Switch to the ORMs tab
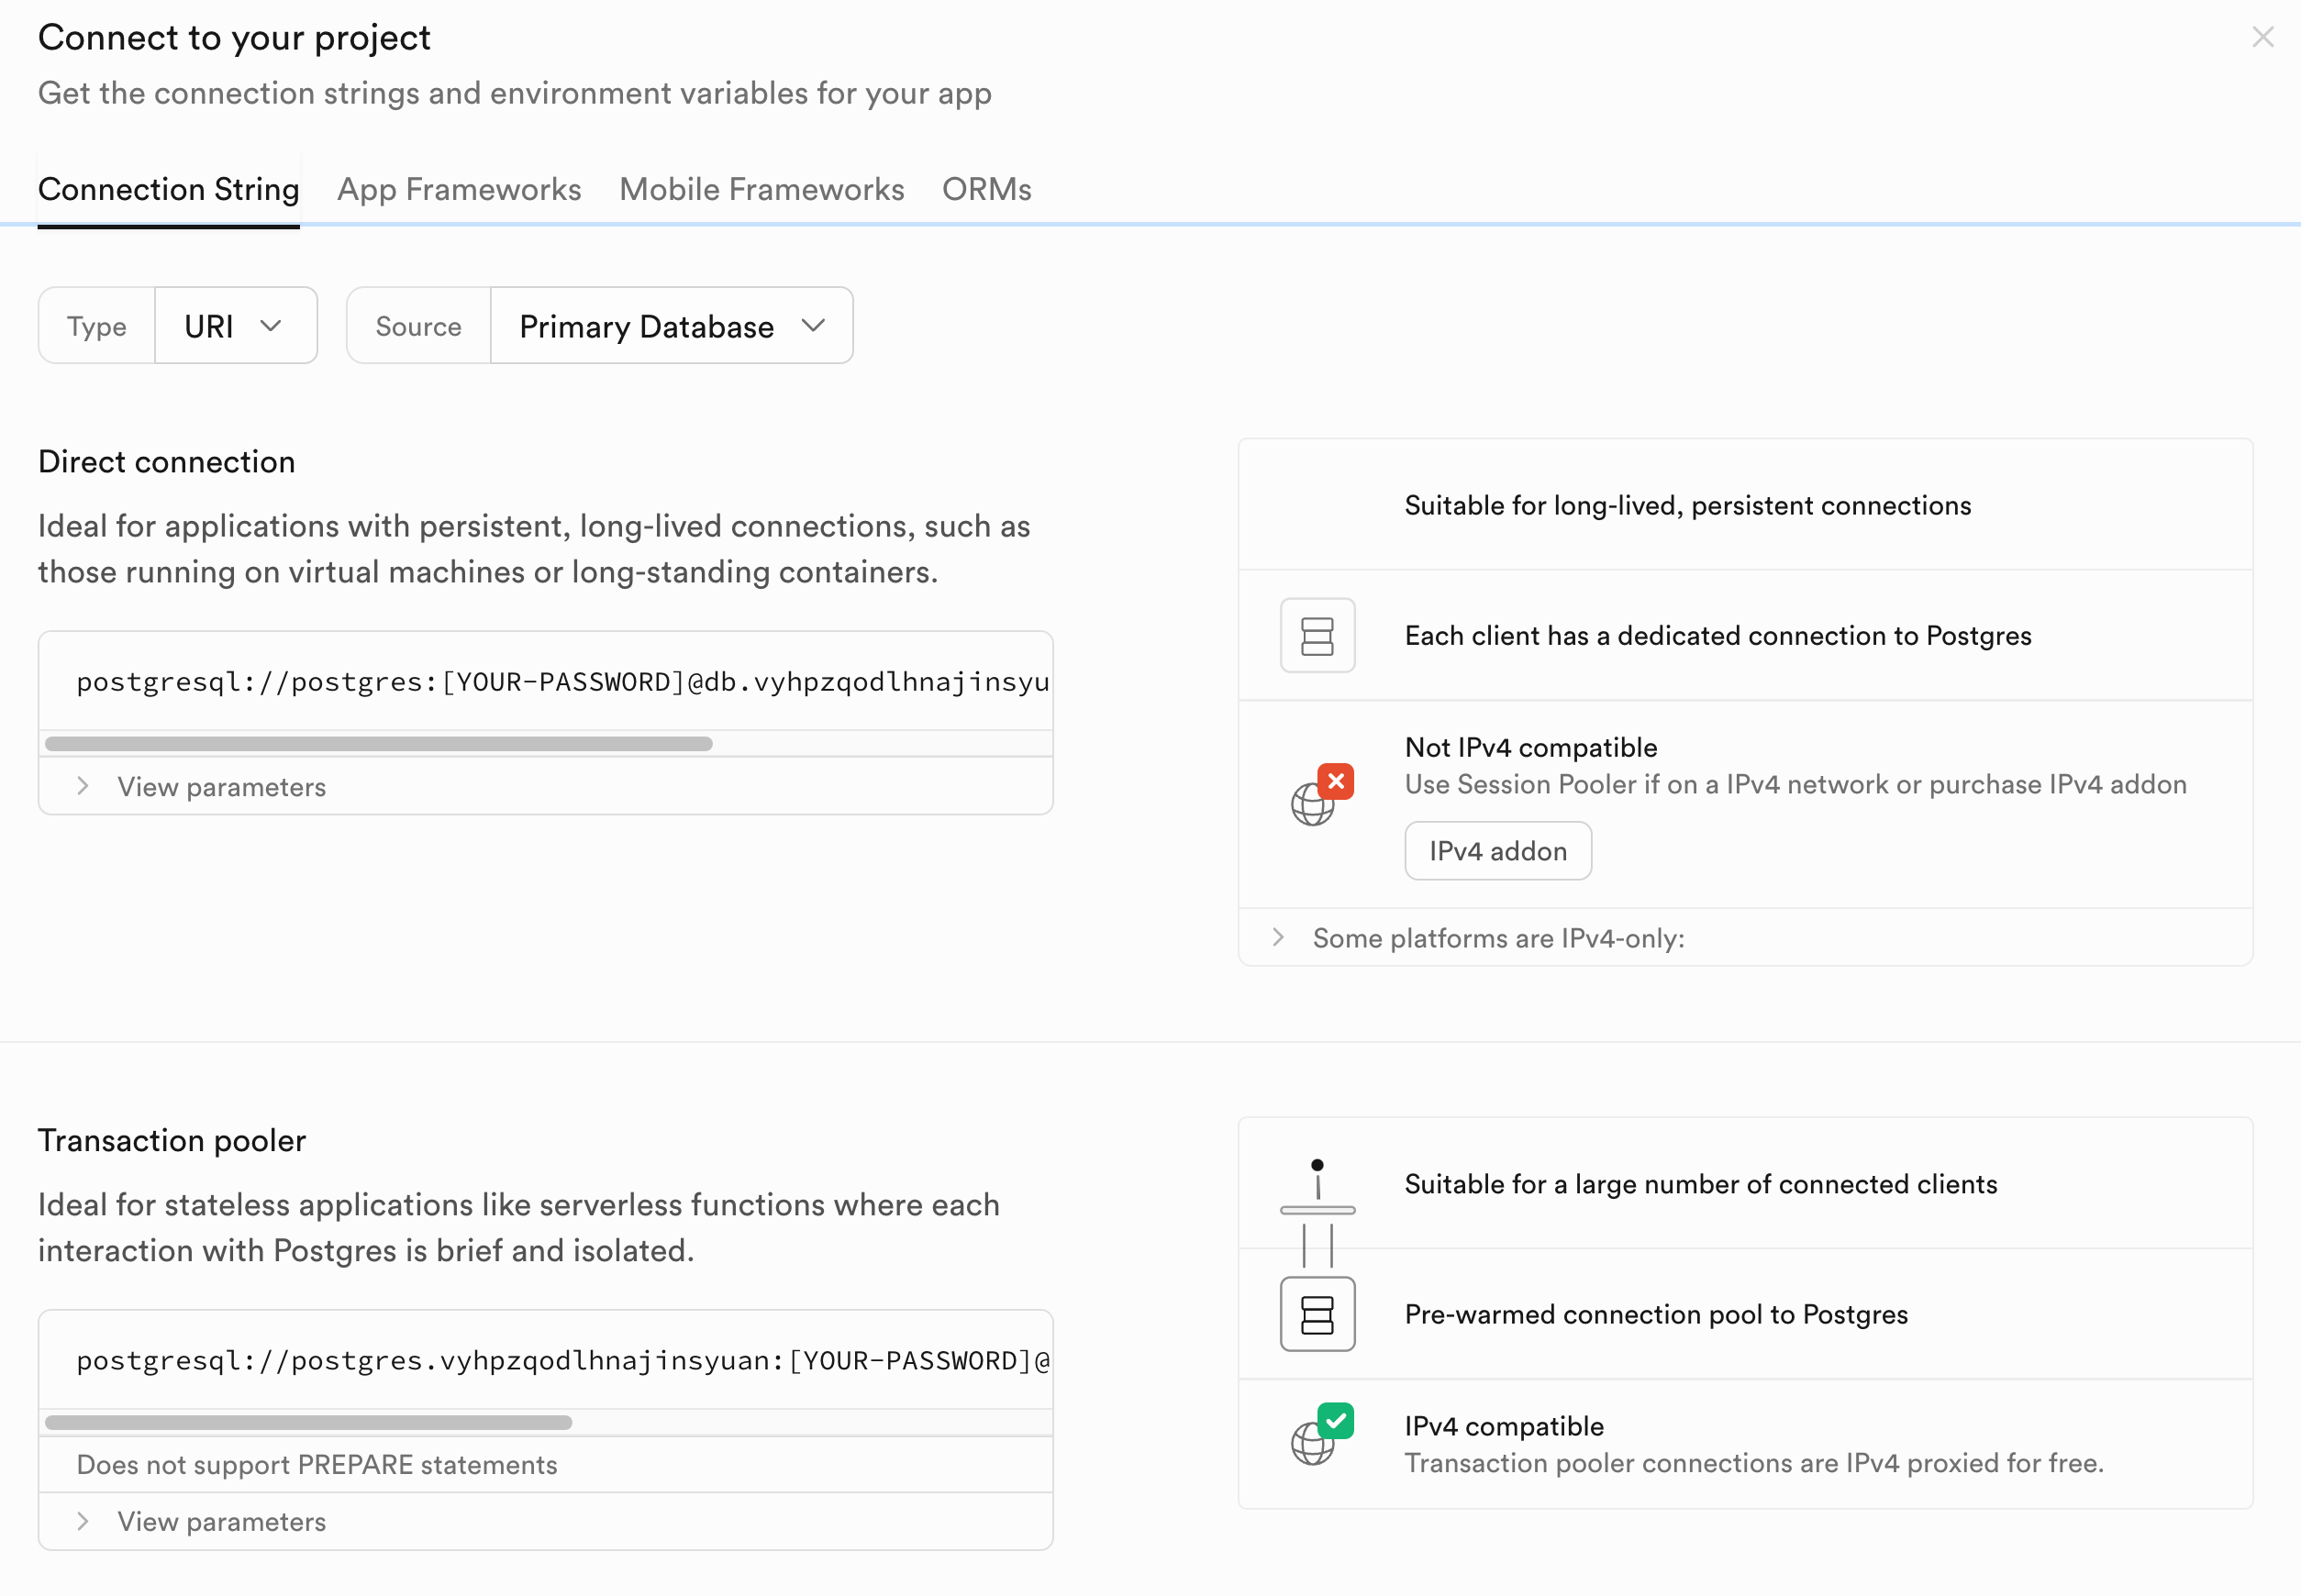 pos(984,187)
